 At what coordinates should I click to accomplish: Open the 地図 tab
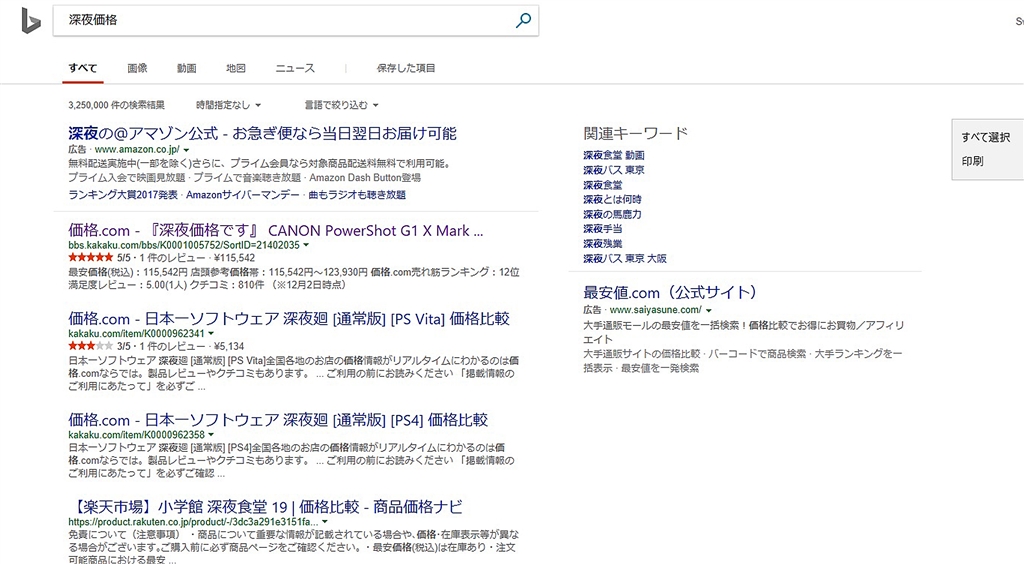[236, 68]
